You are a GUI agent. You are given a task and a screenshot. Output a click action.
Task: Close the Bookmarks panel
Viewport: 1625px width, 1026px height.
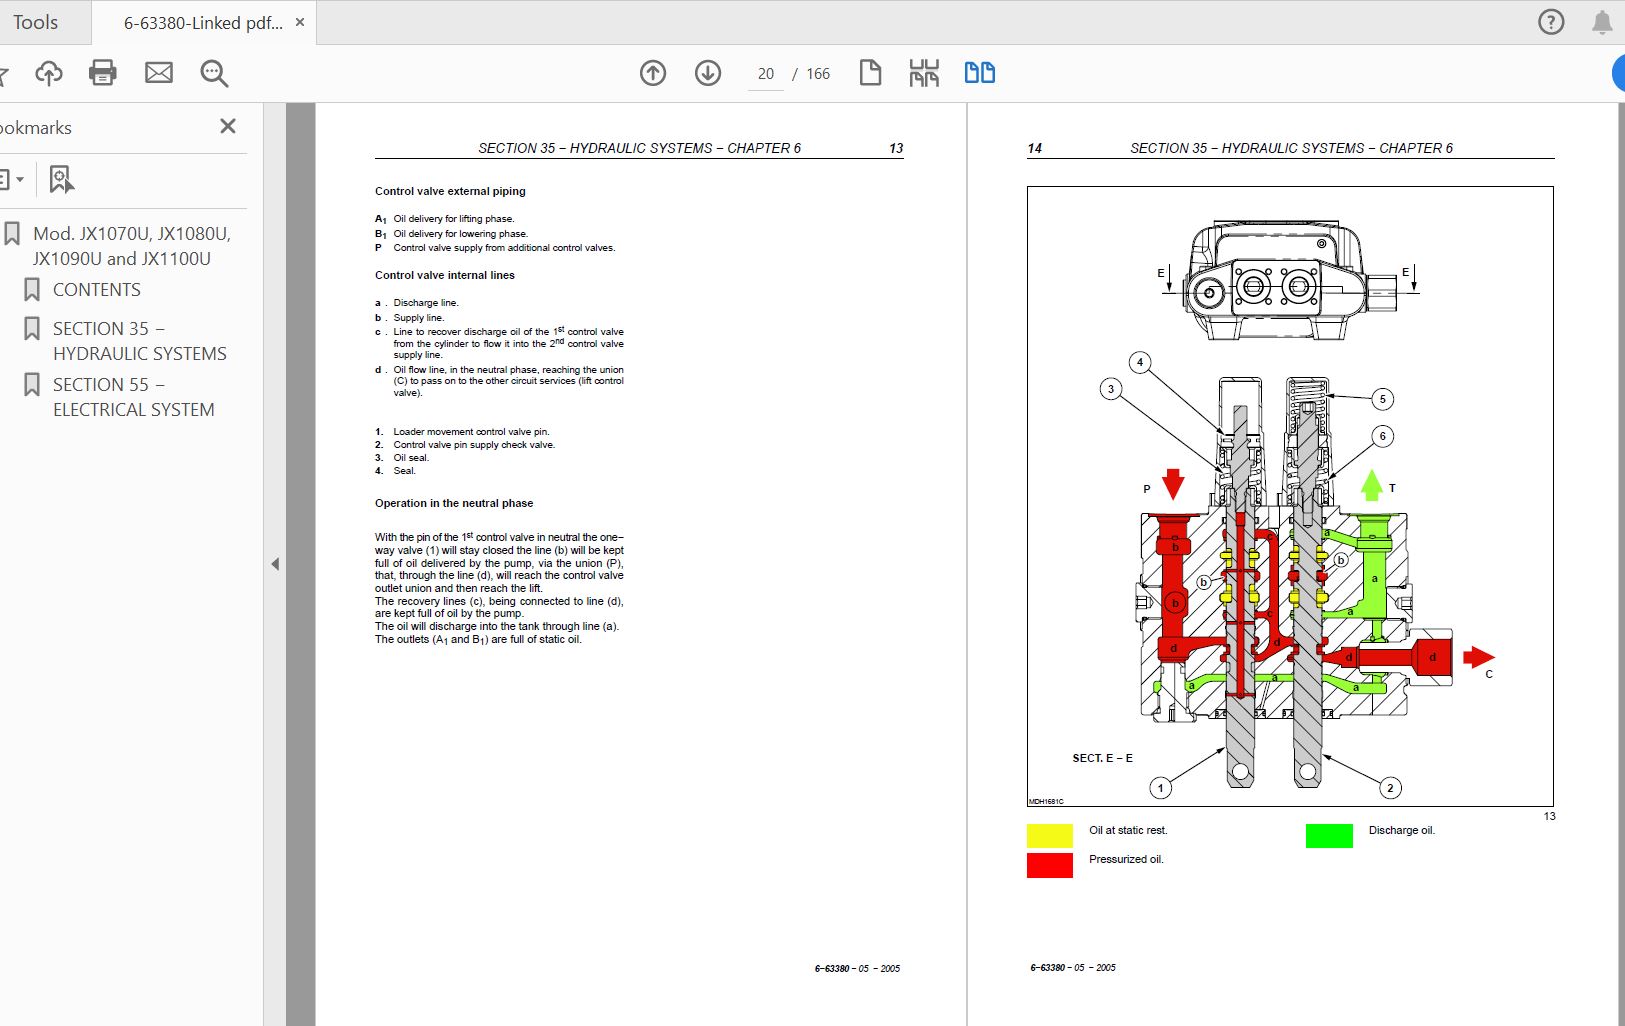point(228,126)
